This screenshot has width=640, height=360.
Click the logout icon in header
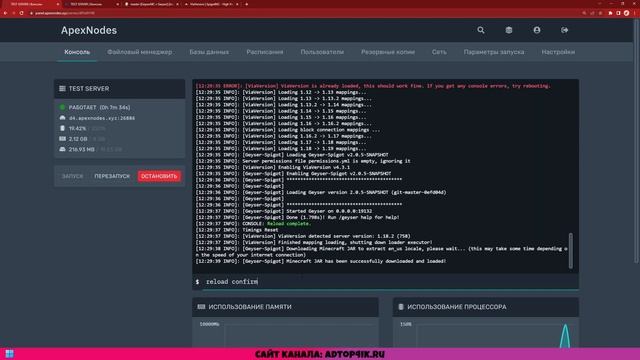click(x=564, y=30)
